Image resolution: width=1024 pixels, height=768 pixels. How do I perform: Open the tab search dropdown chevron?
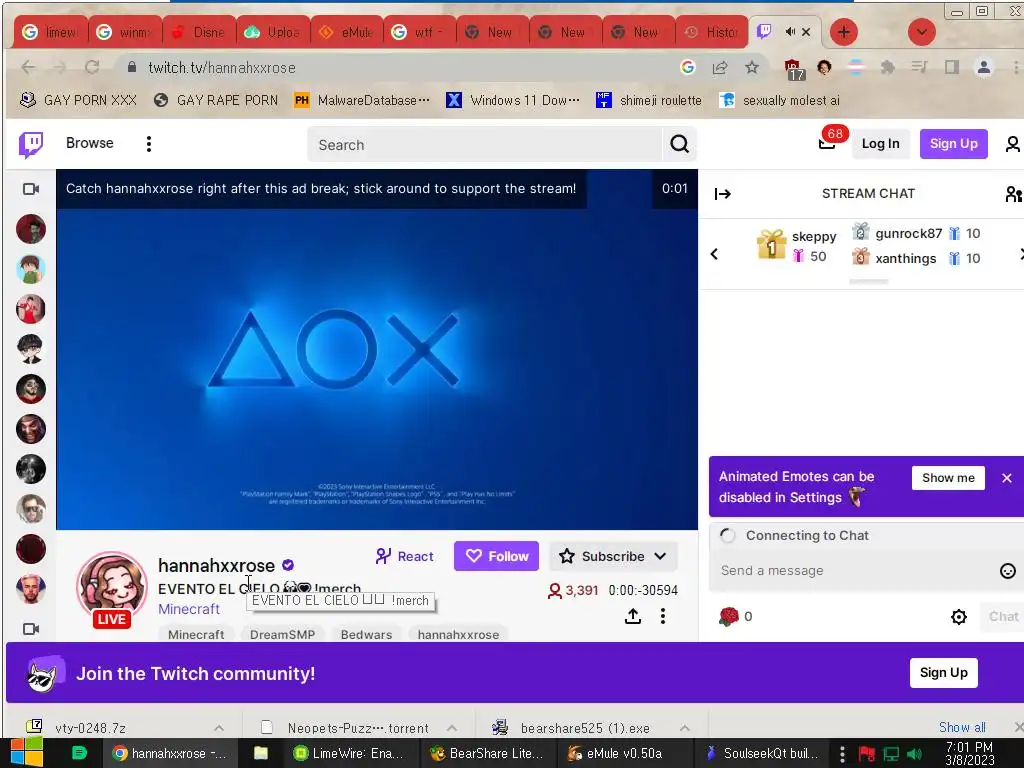pyautogui.click(x=921, y=32)
